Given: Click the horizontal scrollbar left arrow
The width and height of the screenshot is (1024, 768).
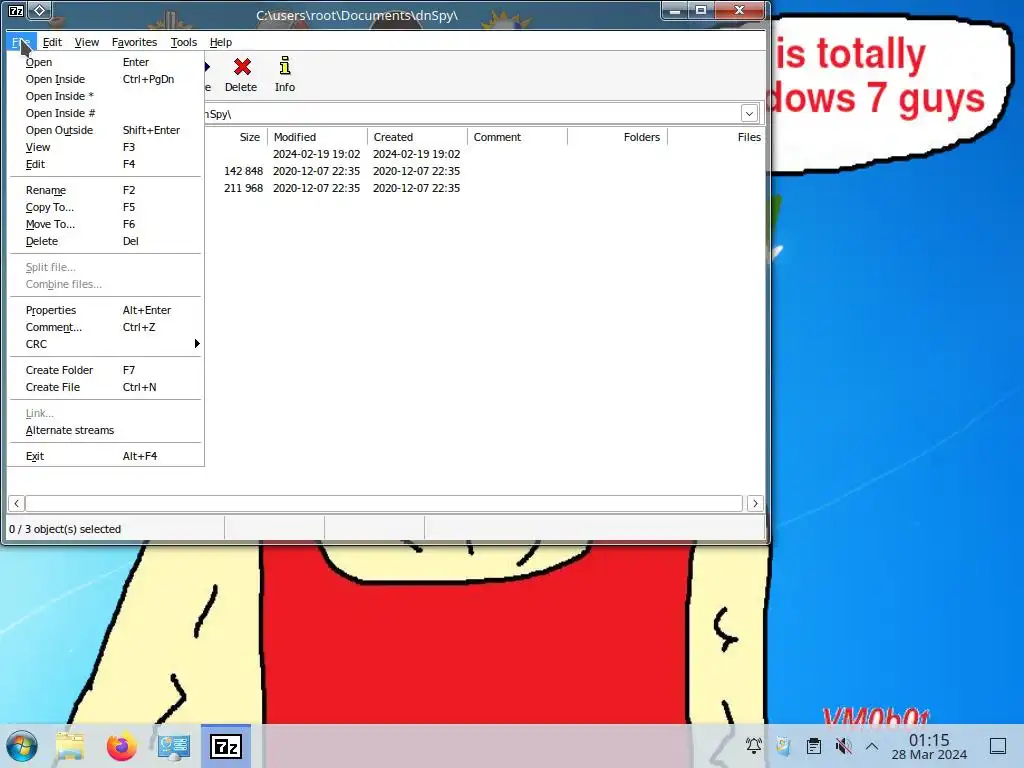Looking at the screenshot, I should [x=16, y=504].
